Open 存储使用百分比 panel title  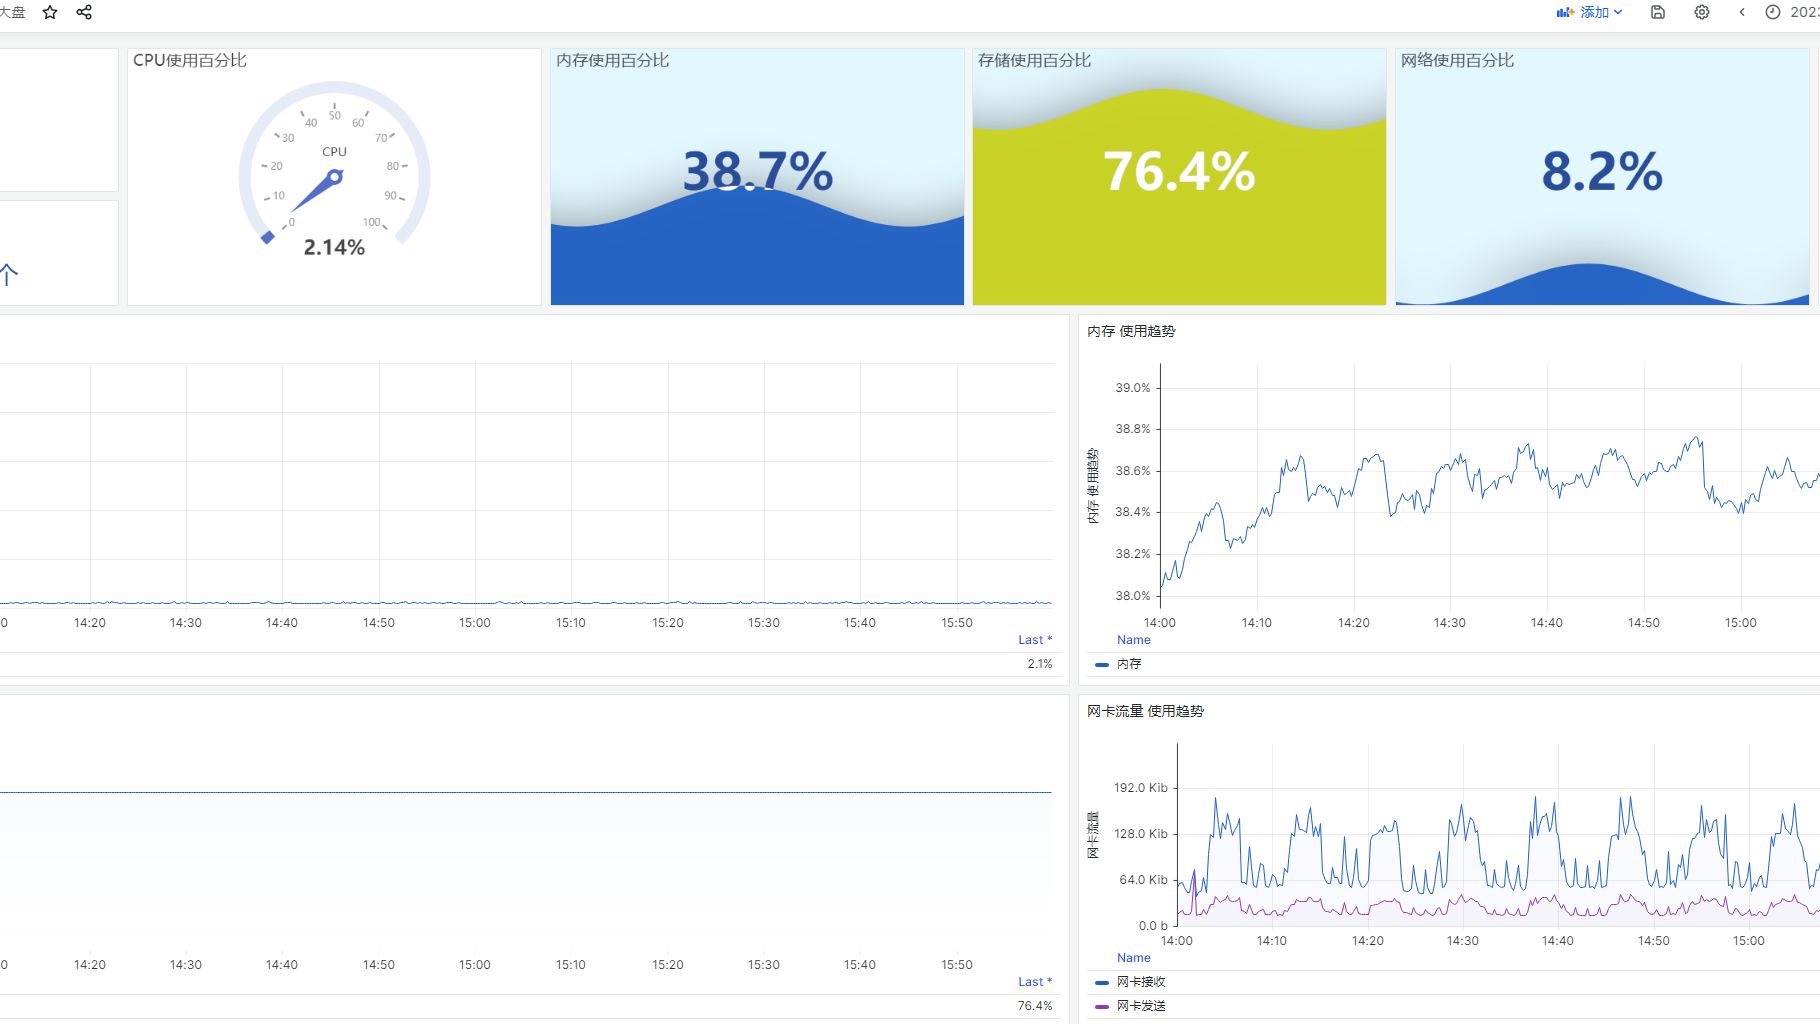(x=1035, y=60)
